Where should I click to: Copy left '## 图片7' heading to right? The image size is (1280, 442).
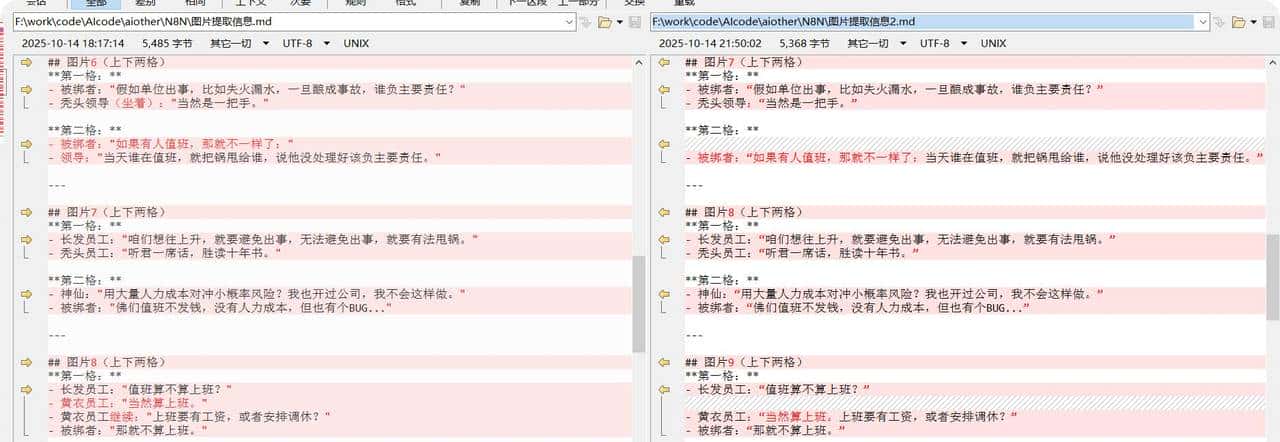coord(27,212)
